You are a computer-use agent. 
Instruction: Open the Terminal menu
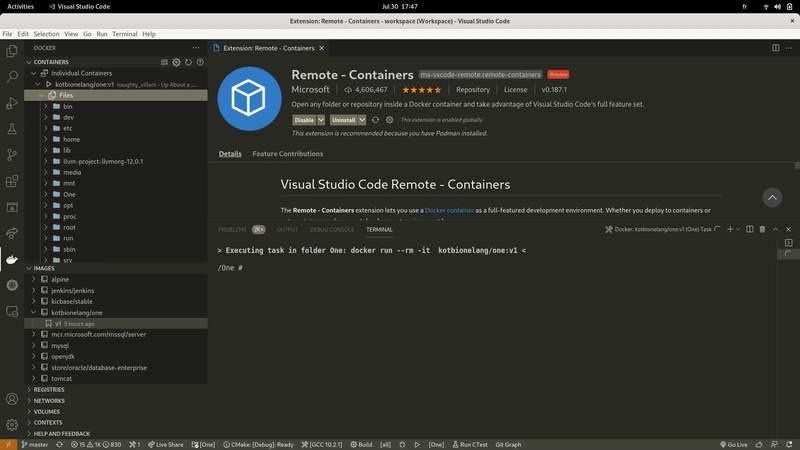[125, 34]
